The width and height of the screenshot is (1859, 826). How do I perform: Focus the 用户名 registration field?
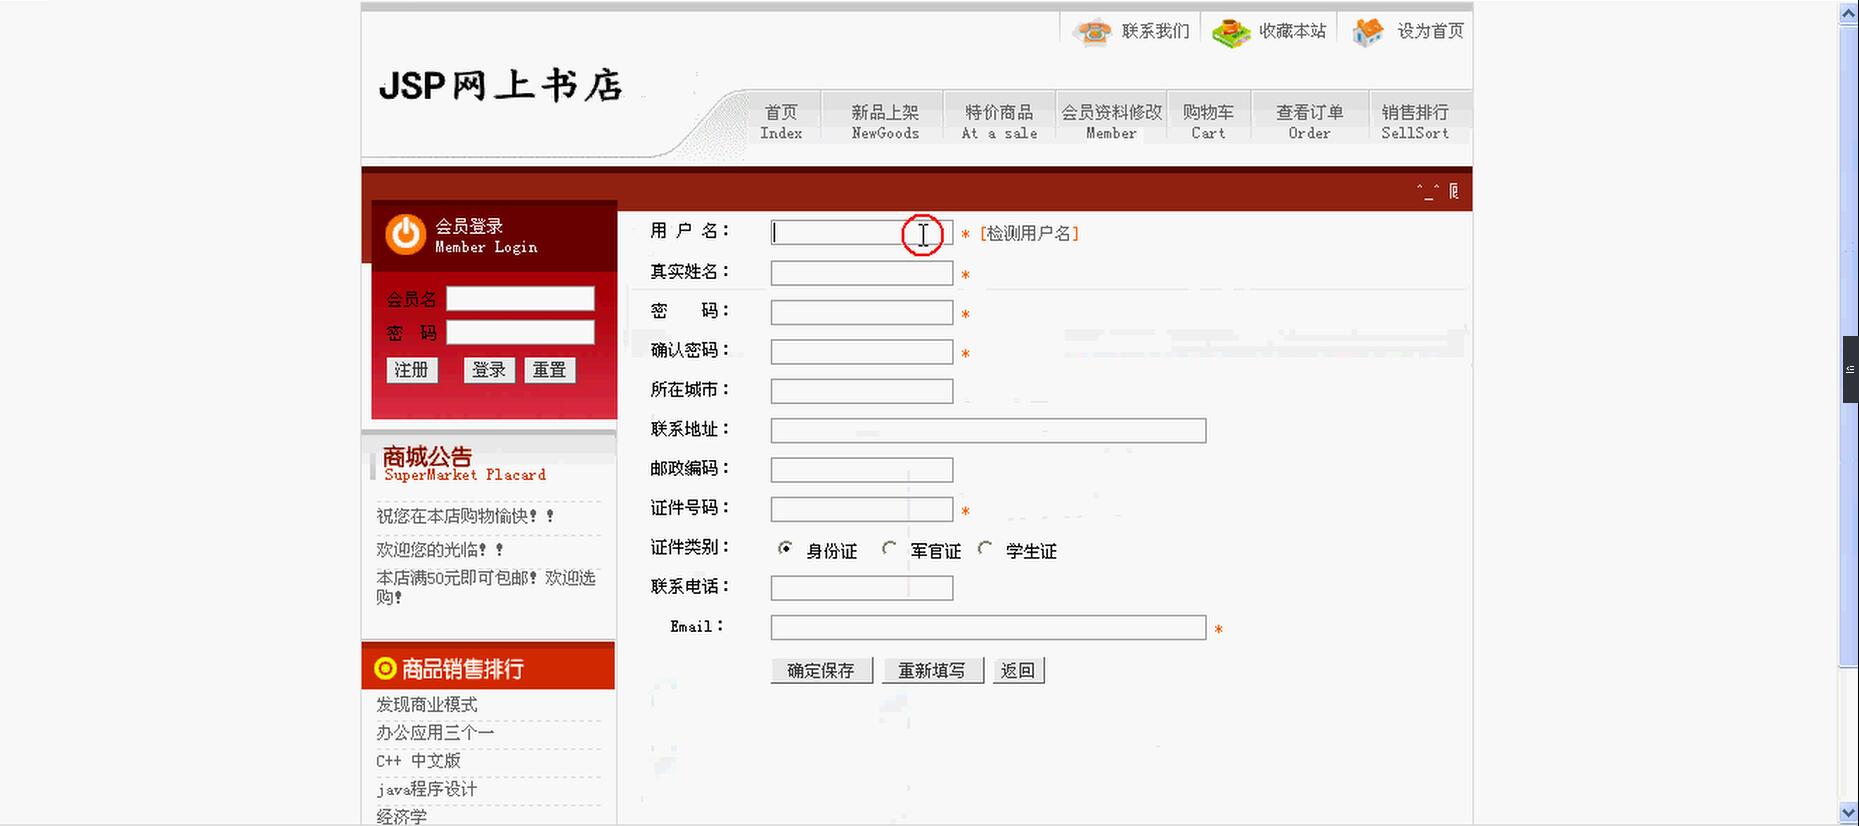[862, 233]
